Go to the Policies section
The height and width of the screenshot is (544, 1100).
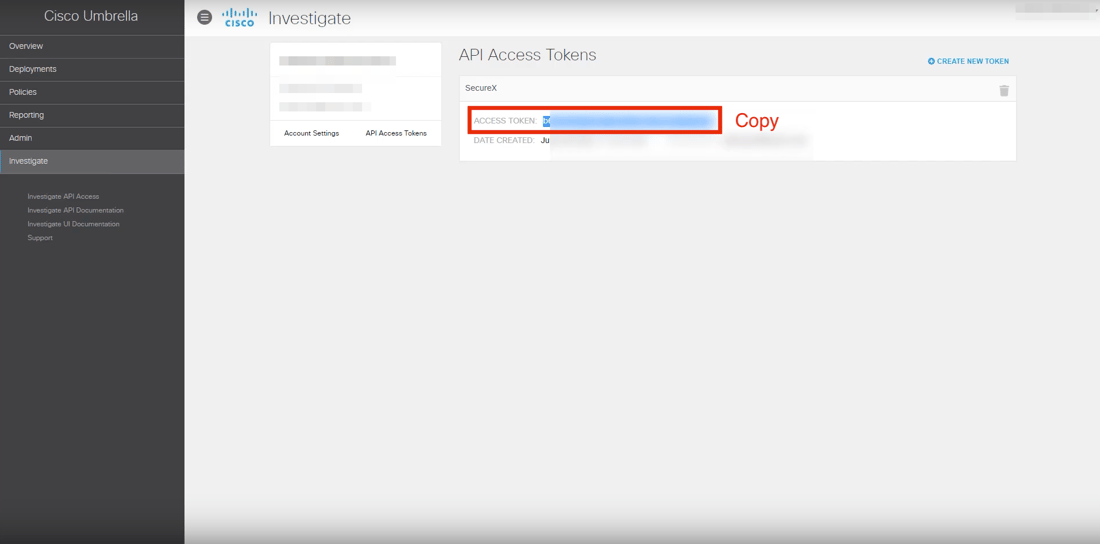pyautogui.click(x=92, y=93)
